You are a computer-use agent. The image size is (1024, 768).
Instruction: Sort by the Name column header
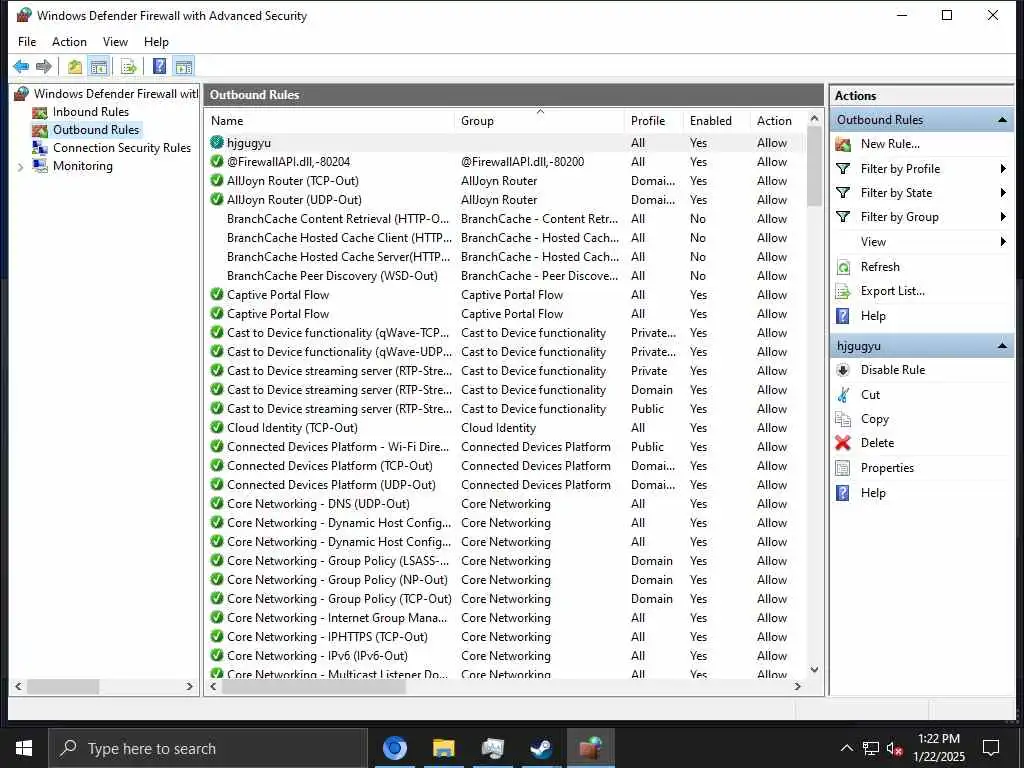coord(330,121)
